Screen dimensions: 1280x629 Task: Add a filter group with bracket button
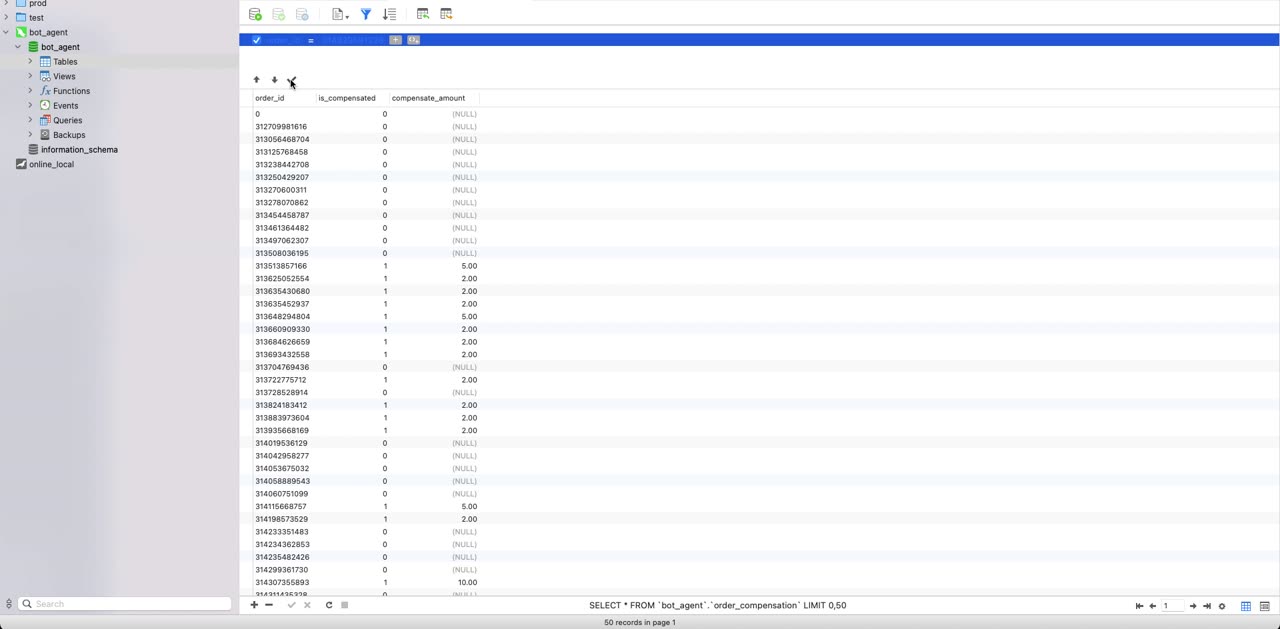413,40
